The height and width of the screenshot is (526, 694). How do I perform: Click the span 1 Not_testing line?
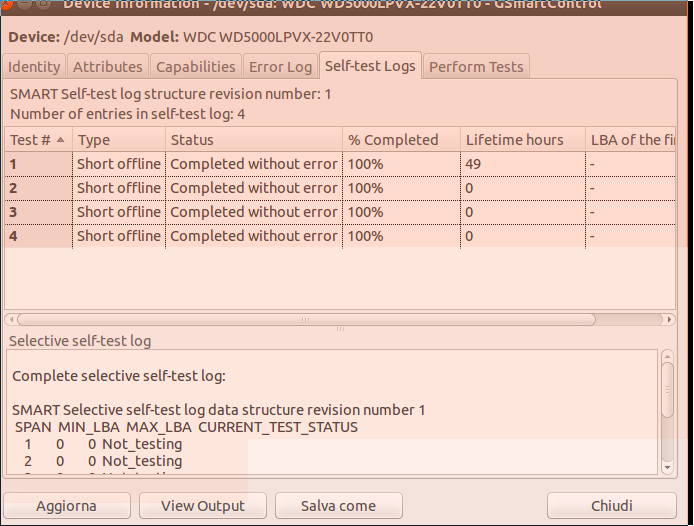[103, 444]
